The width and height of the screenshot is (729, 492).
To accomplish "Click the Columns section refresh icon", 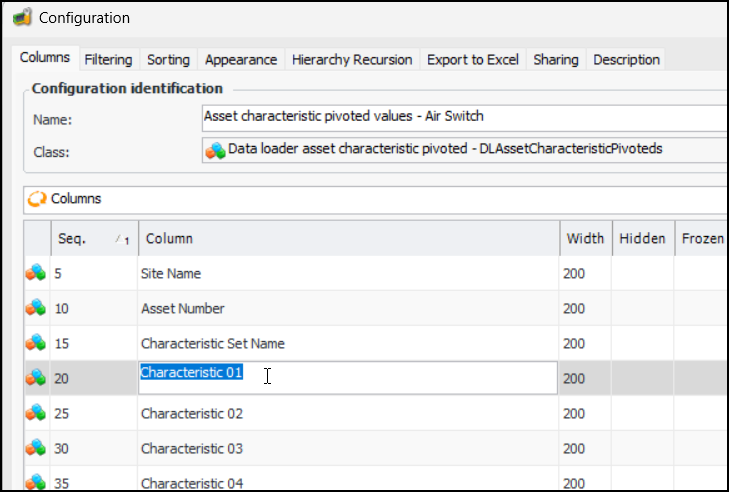I will [x=37, y=199].
